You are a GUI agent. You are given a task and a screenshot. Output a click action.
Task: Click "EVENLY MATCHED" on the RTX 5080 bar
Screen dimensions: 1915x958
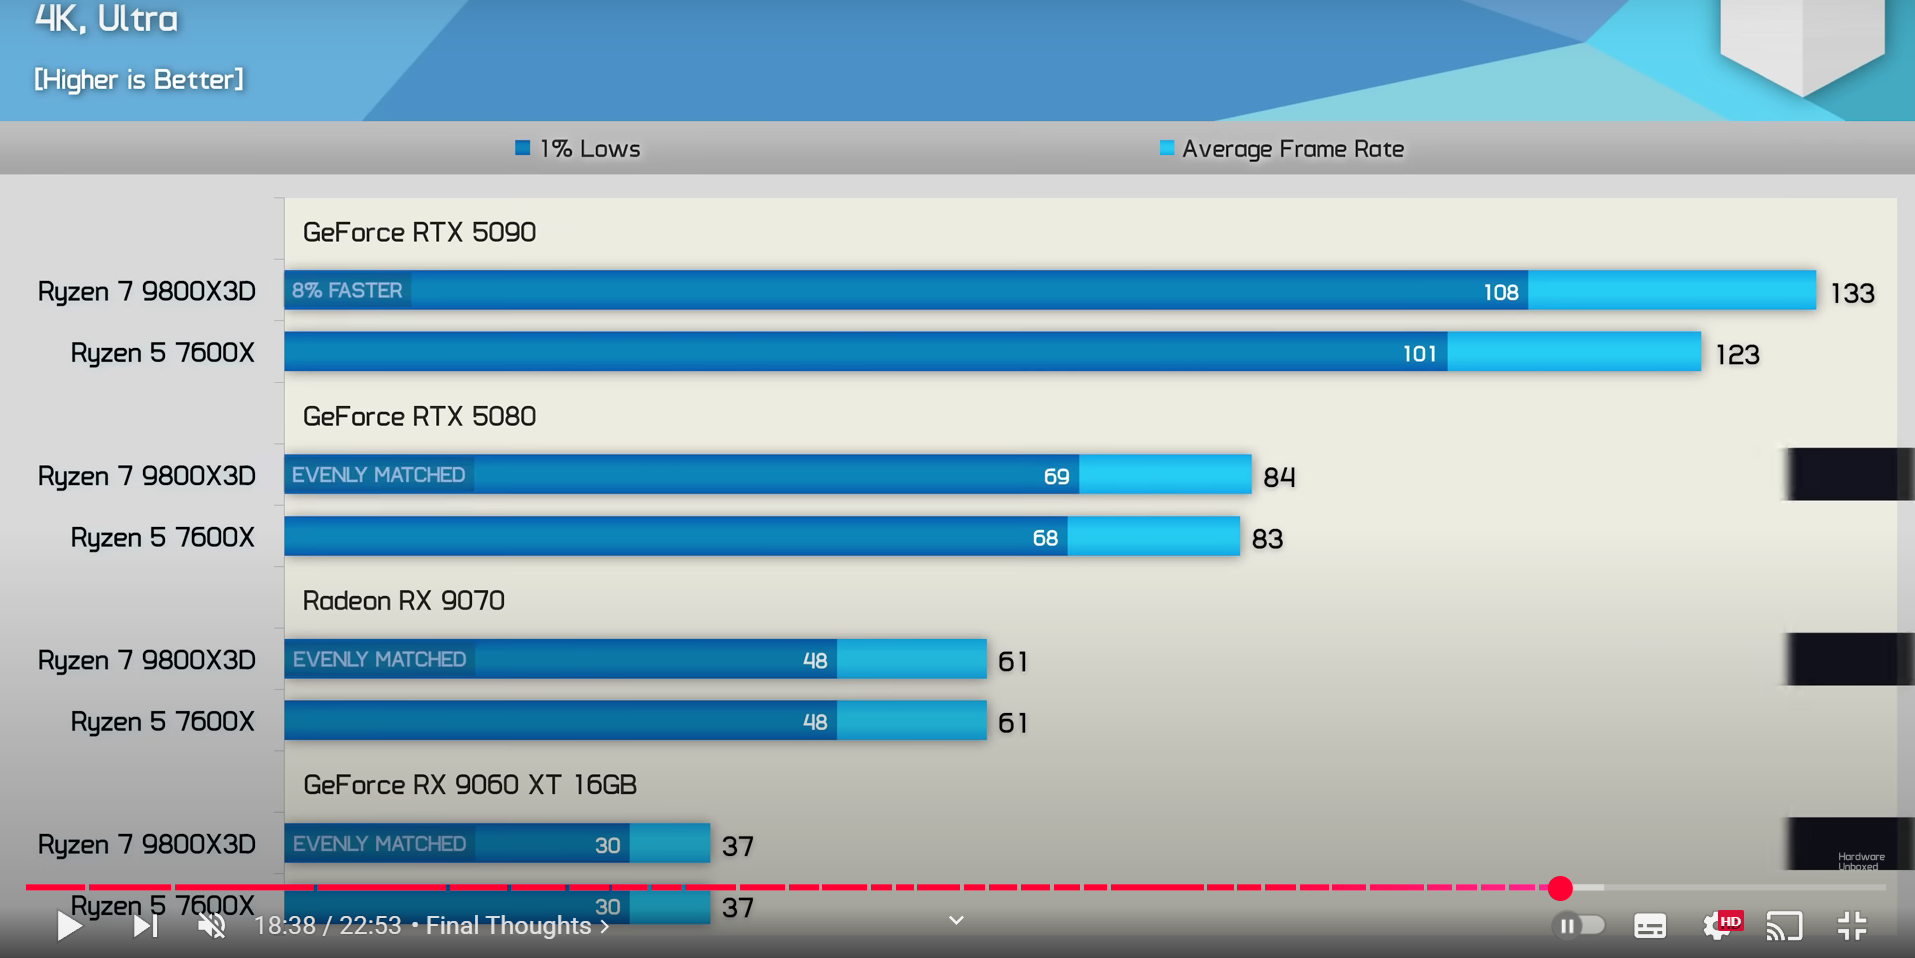[x=379, y=475]
